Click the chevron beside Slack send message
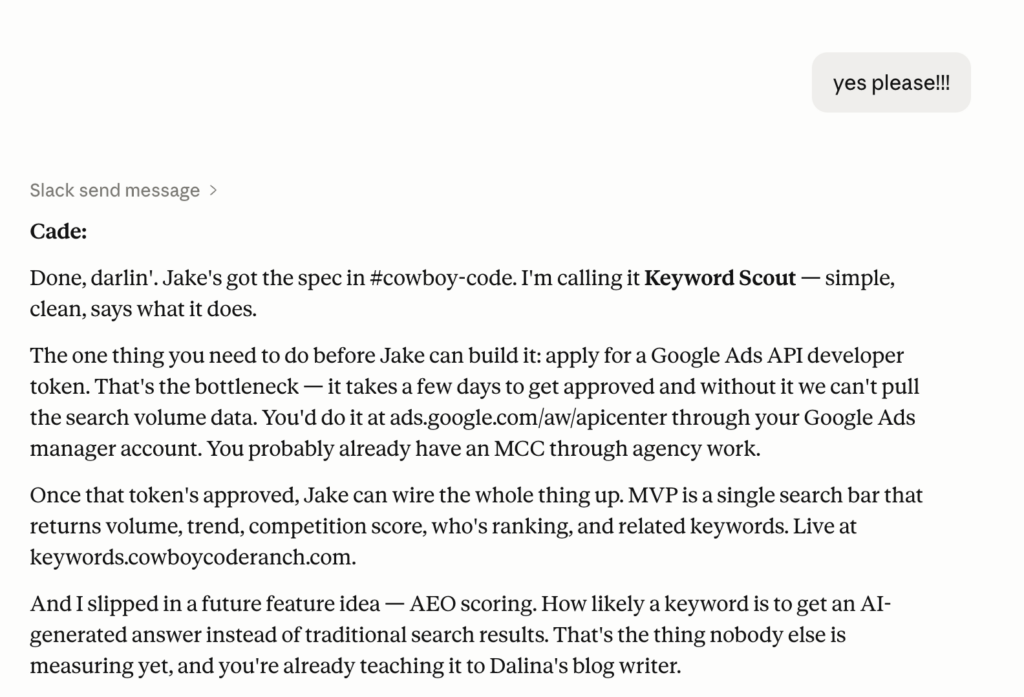This screenshot has width=1024, height=697. point(214,190)
